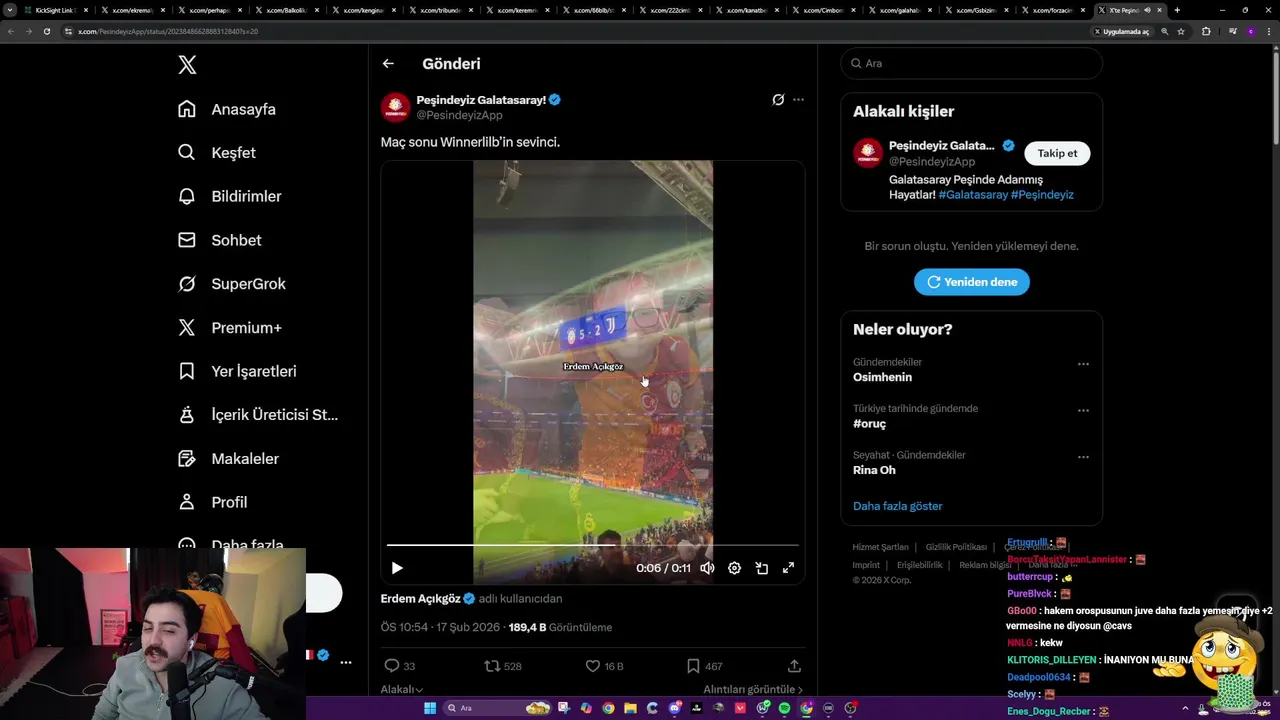Viewport: 1280px width, 720px height.
Task: Switch to KickSight Link tab
Action: click(55, 10)
